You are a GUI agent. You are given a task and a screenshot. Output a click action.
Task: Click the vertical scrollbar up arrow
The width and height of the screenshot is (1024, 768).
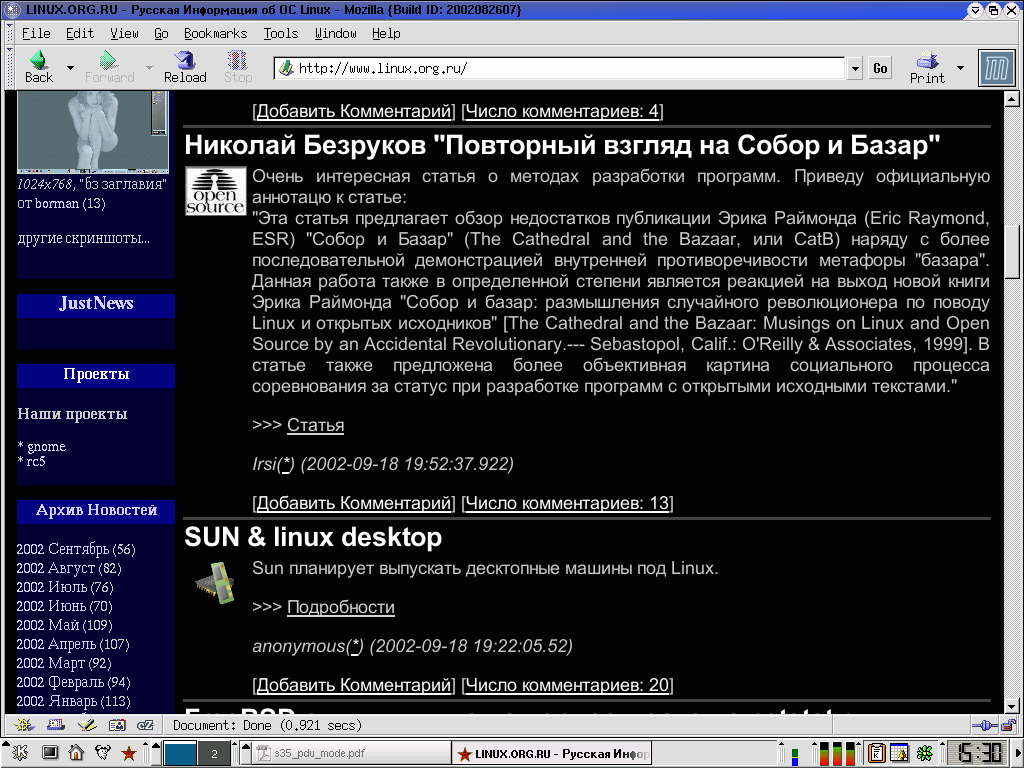[1011, 99]
